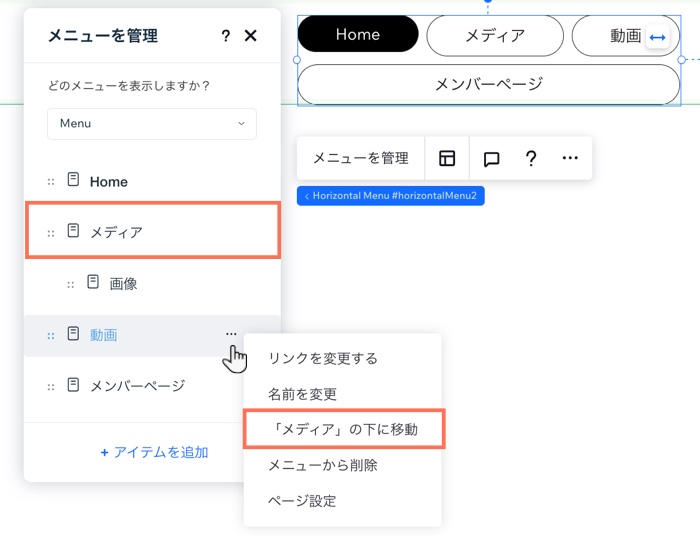This screenshot has height=536, width=700.
Task: Click the メニューを管理 panel title
Action: (103, 36)
